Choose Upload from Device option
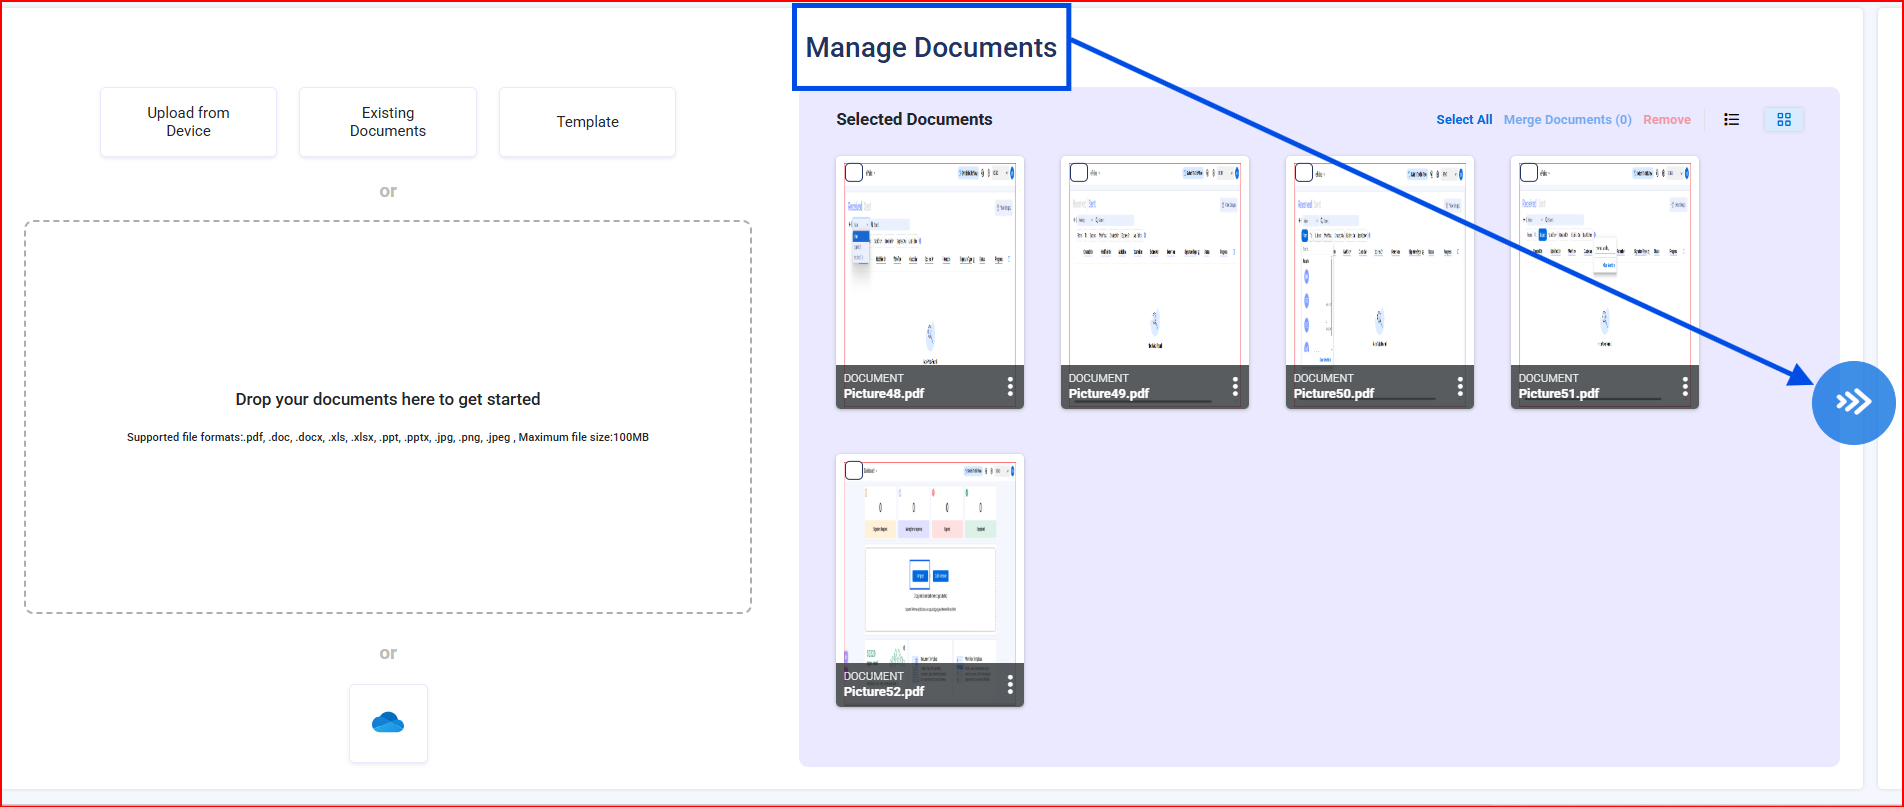Image resolution: width=1904 pixels, height=807 pixels. pyautogui.click(x=188, y=122)
